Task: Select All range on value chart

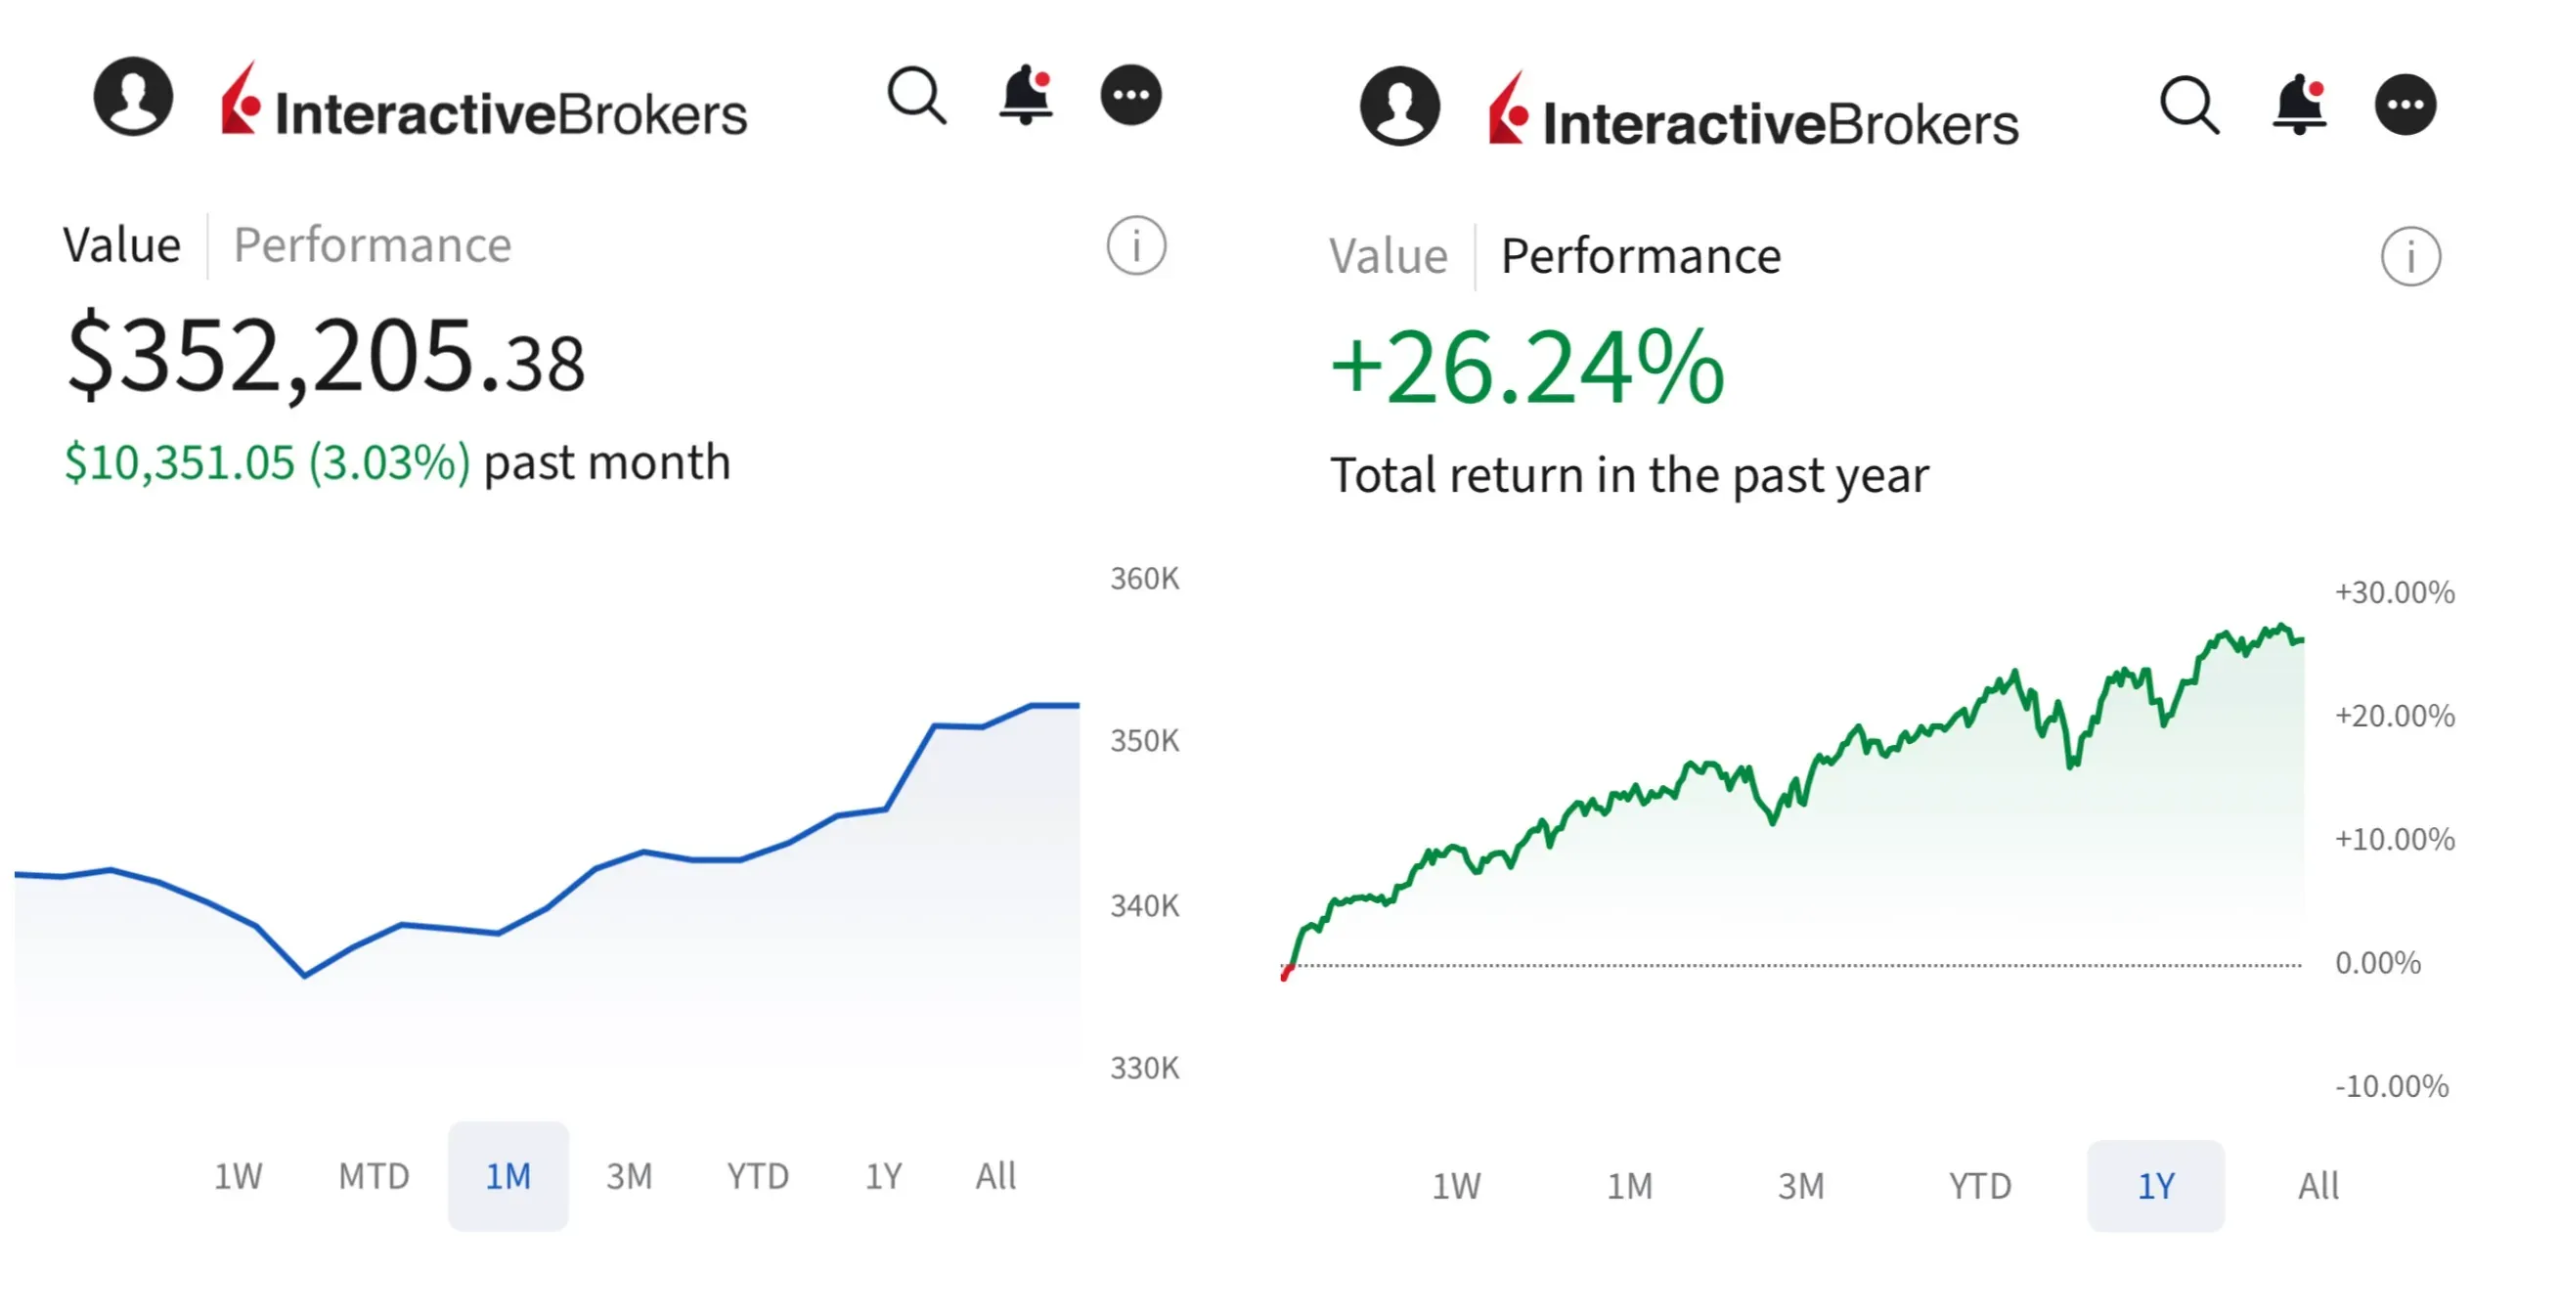Action: point(995,1176)
